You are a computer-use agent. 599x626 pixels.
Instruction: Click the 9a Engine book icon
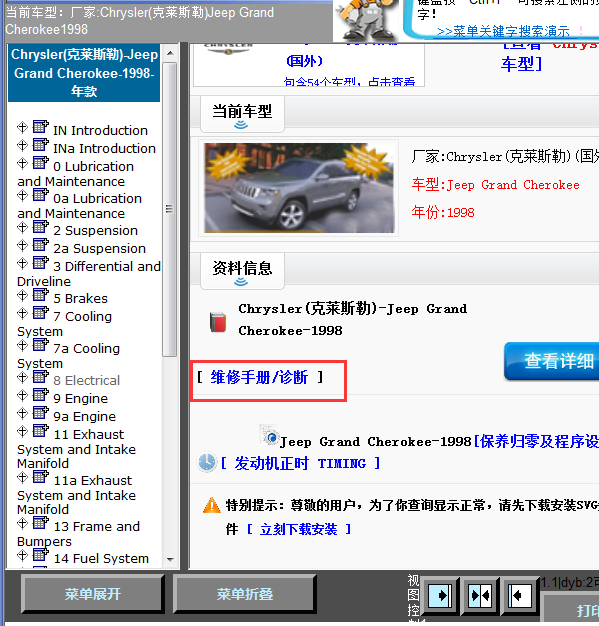pyautogui.click(x=40, y=412)
